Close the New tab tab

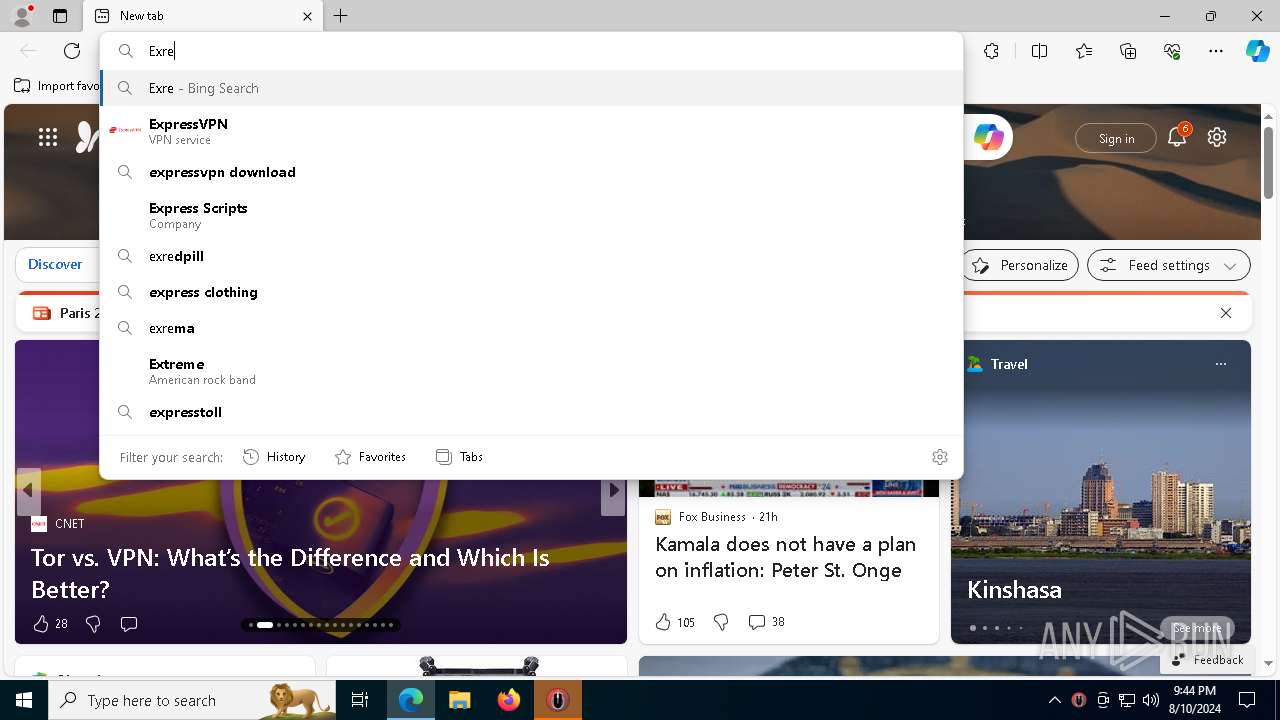click(x=308, y=16)
